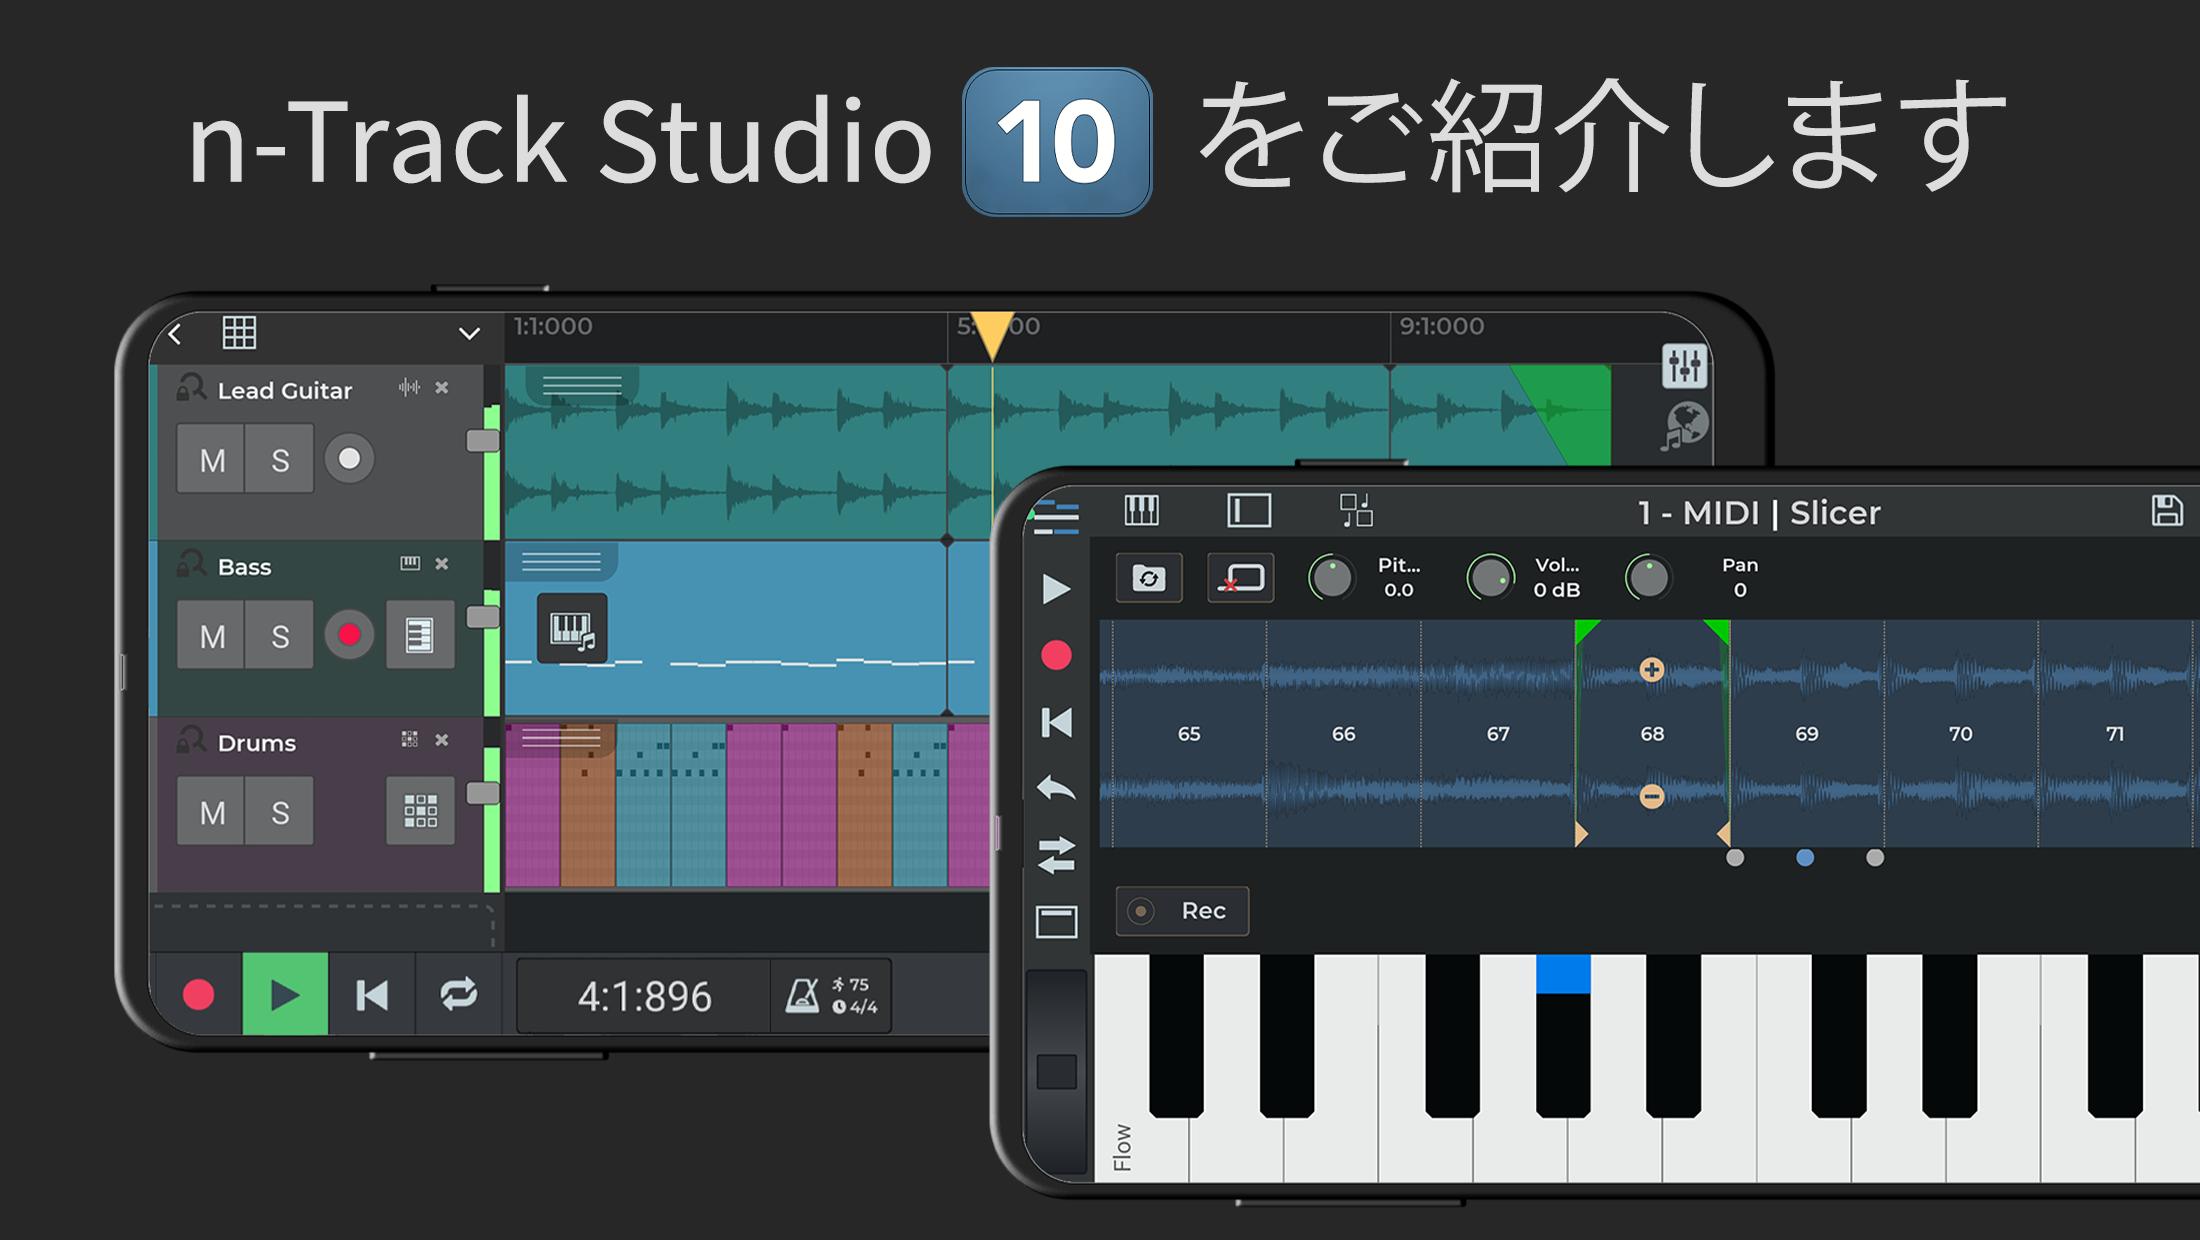The height and width of the screenshot is (1240, 2200).
Task: Remove the Bass track with X
Action: pyautogui.click(x=442, y=564)
